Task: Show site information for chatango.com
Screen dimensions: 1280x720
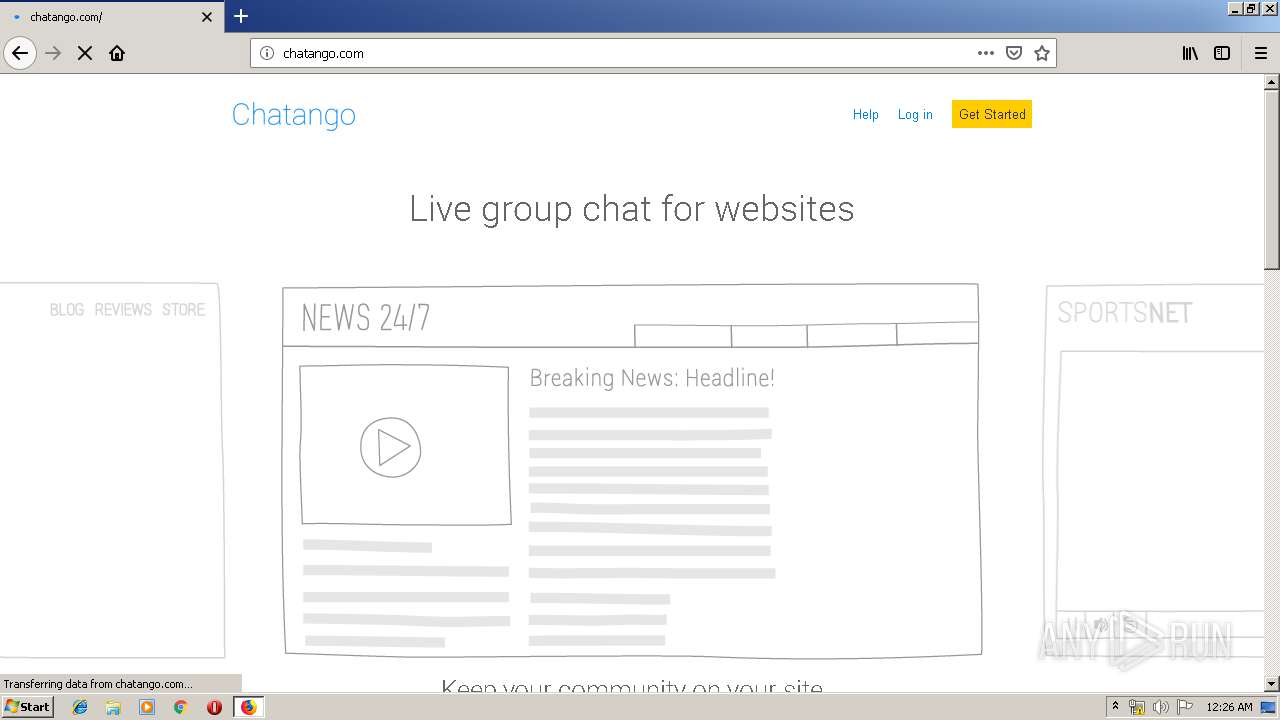Action: click(267, 53)
